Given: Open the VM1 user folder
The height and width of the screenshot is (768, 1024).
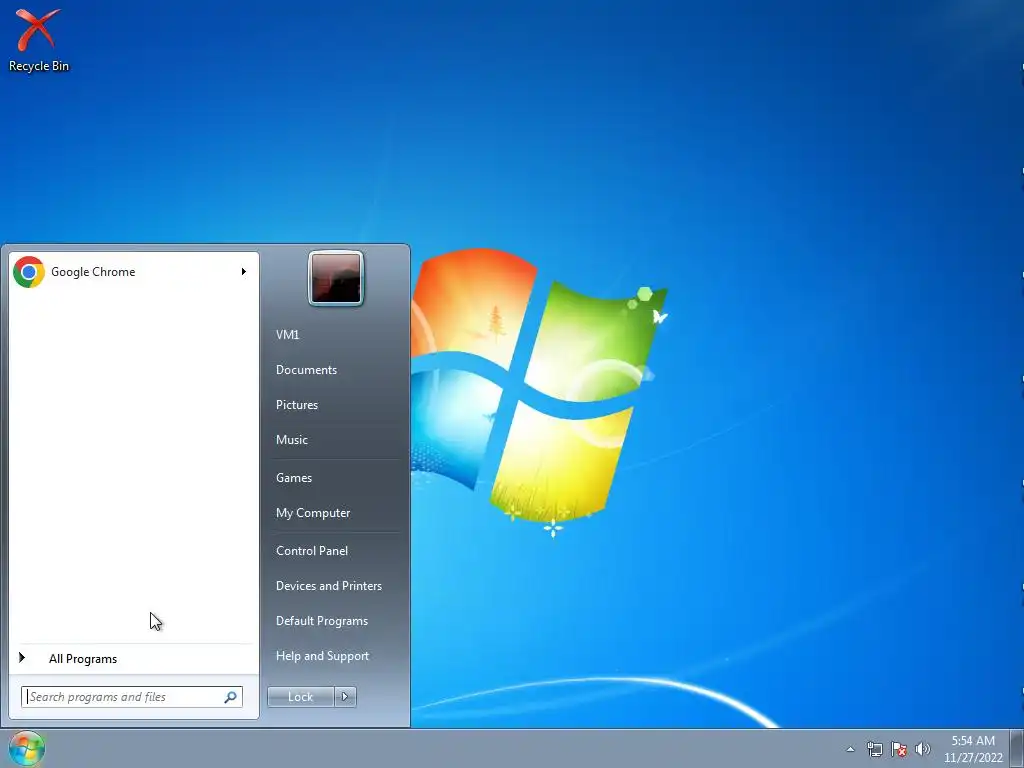Looking at the screenshot, I should 287,334.
